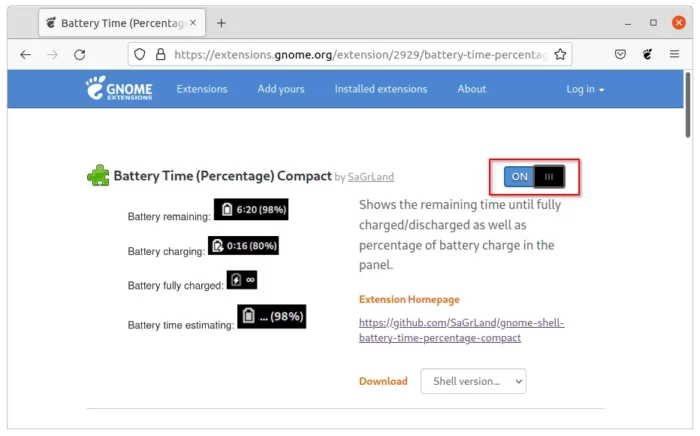Reload the page with the refresh icon
700x436 pixels.
[x=80, y=54]
